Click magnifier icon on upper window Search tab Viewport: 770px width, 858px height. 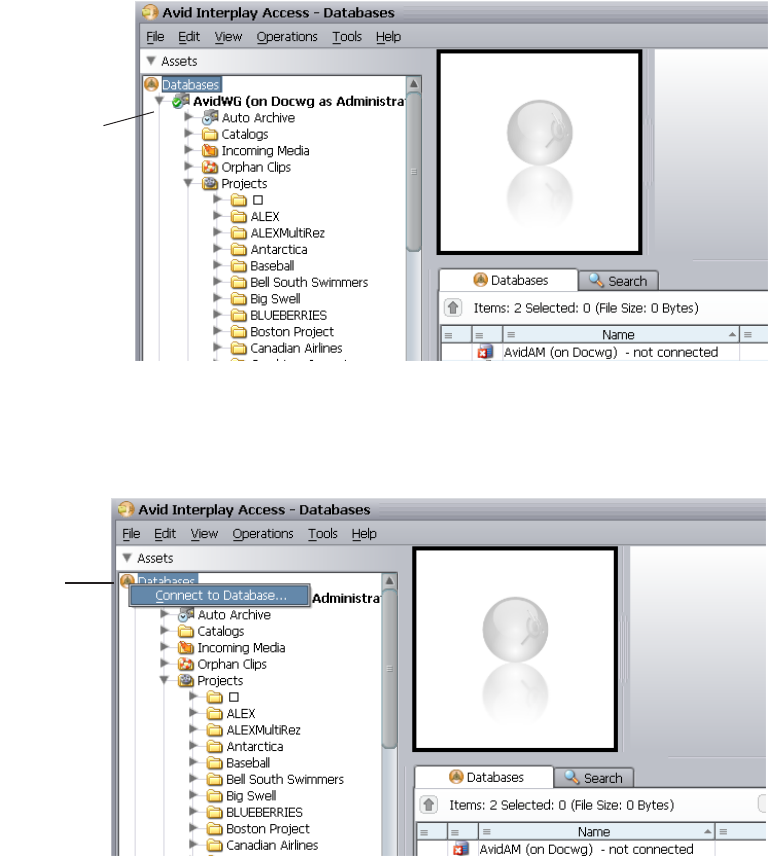[x=596, y=280]
